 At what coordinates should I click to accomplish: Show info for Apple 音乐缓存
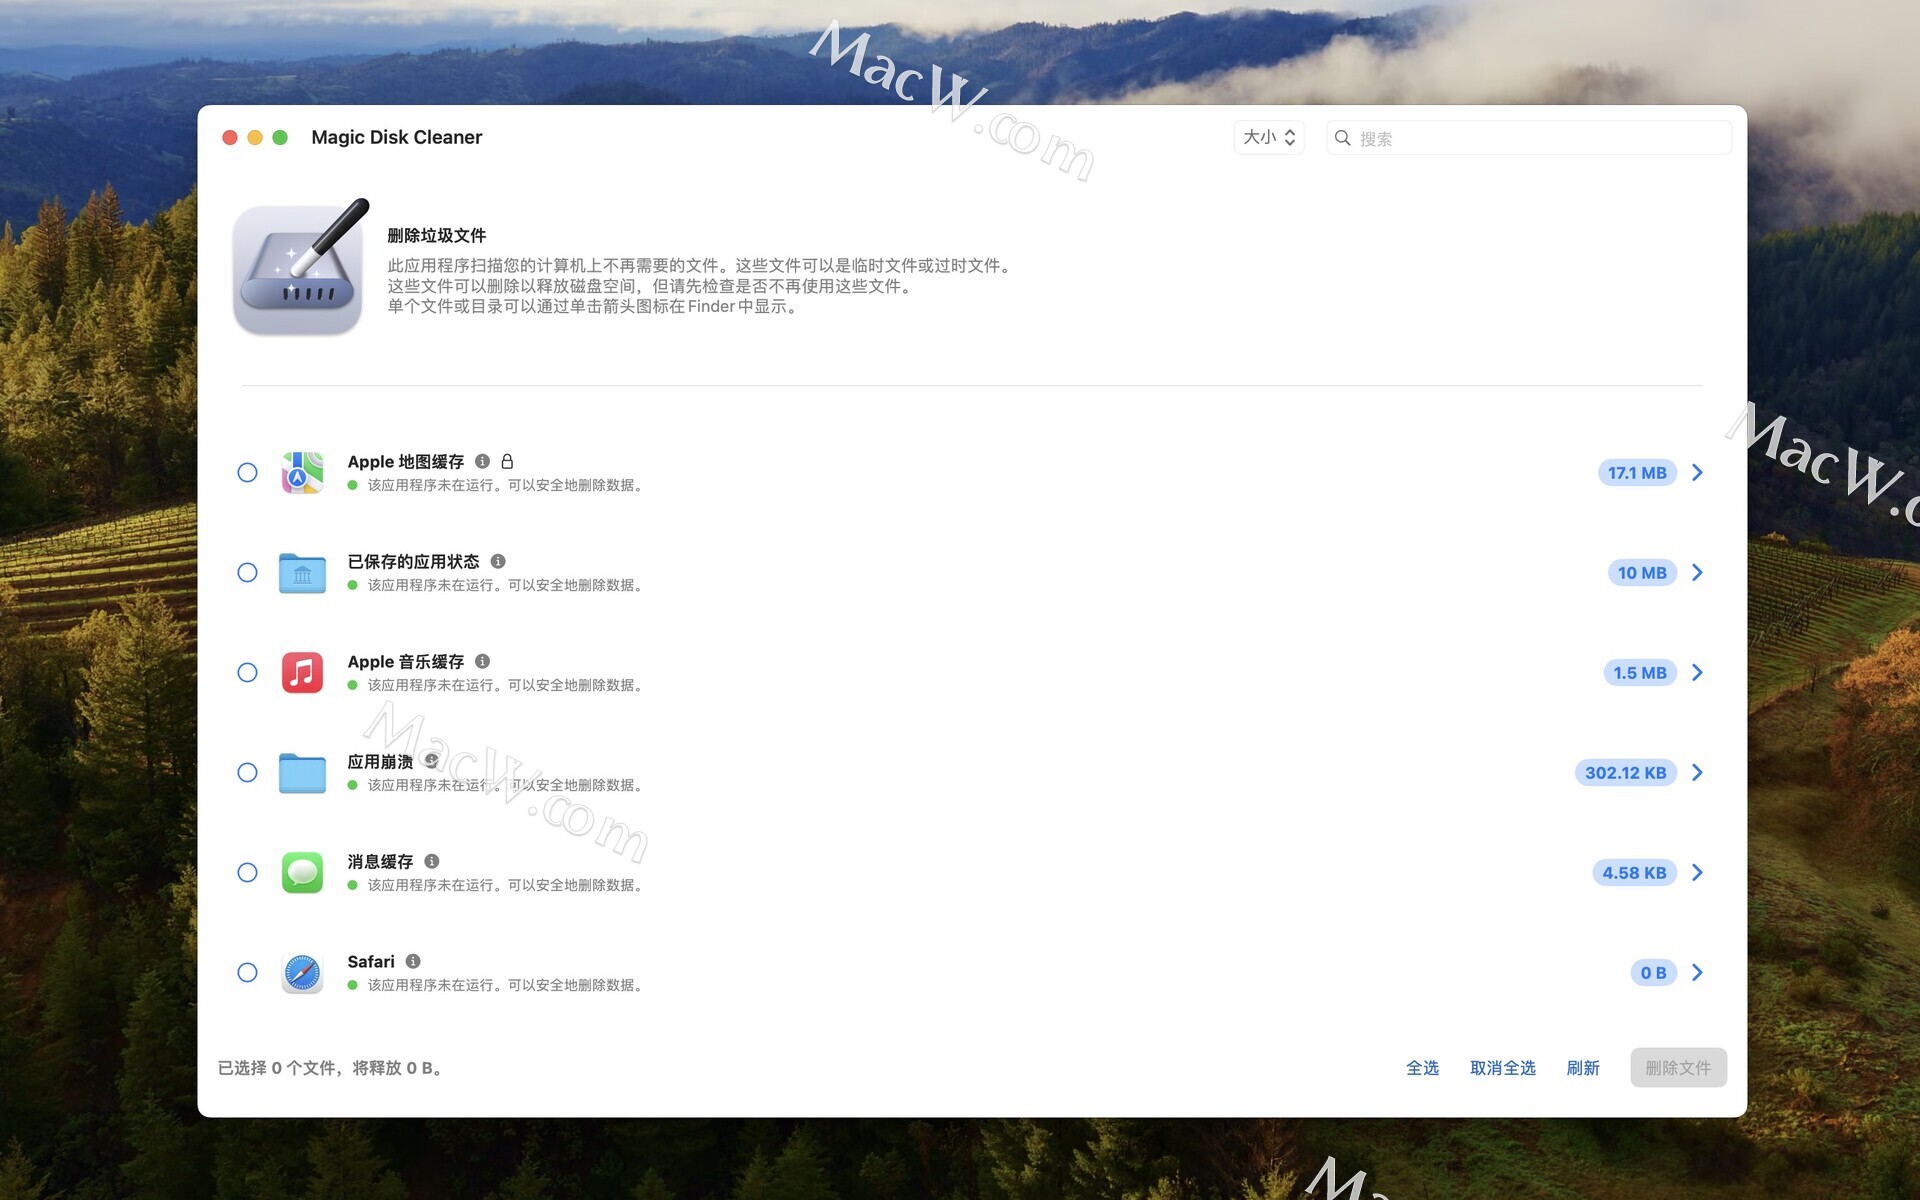pyautogui.click(x=482, y=661)
